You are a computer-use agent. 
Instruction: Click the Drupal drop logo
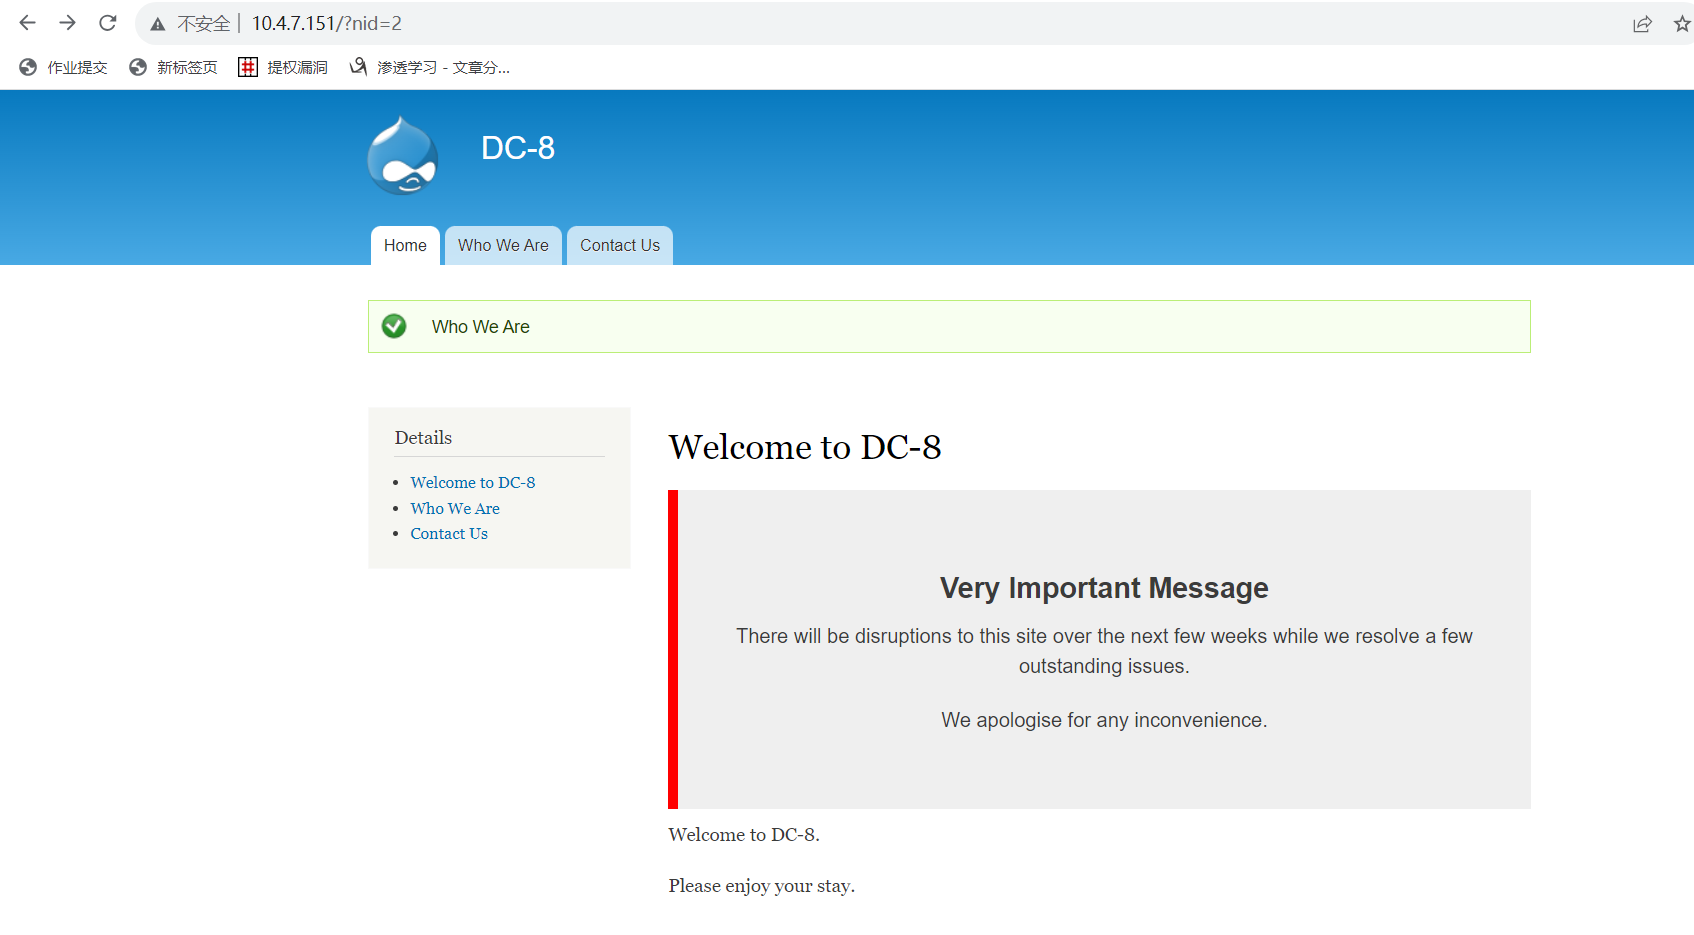coord(402,155)
